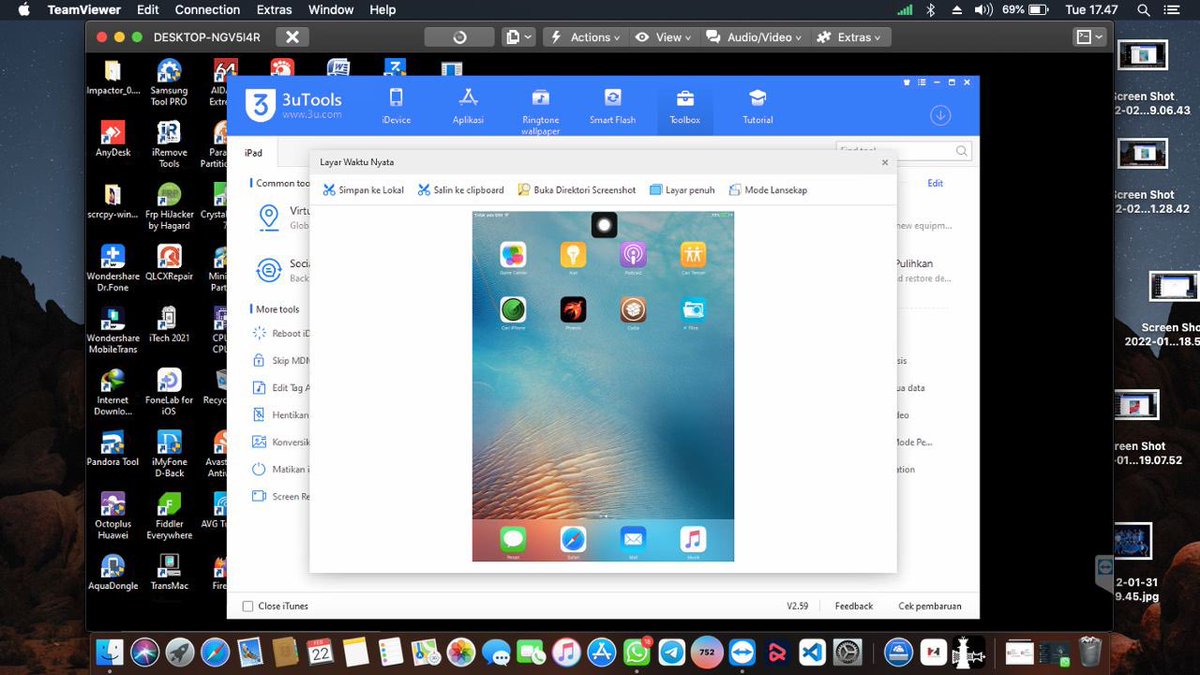
Task: Click the Skip MDM tool
Action: (281, 360)
